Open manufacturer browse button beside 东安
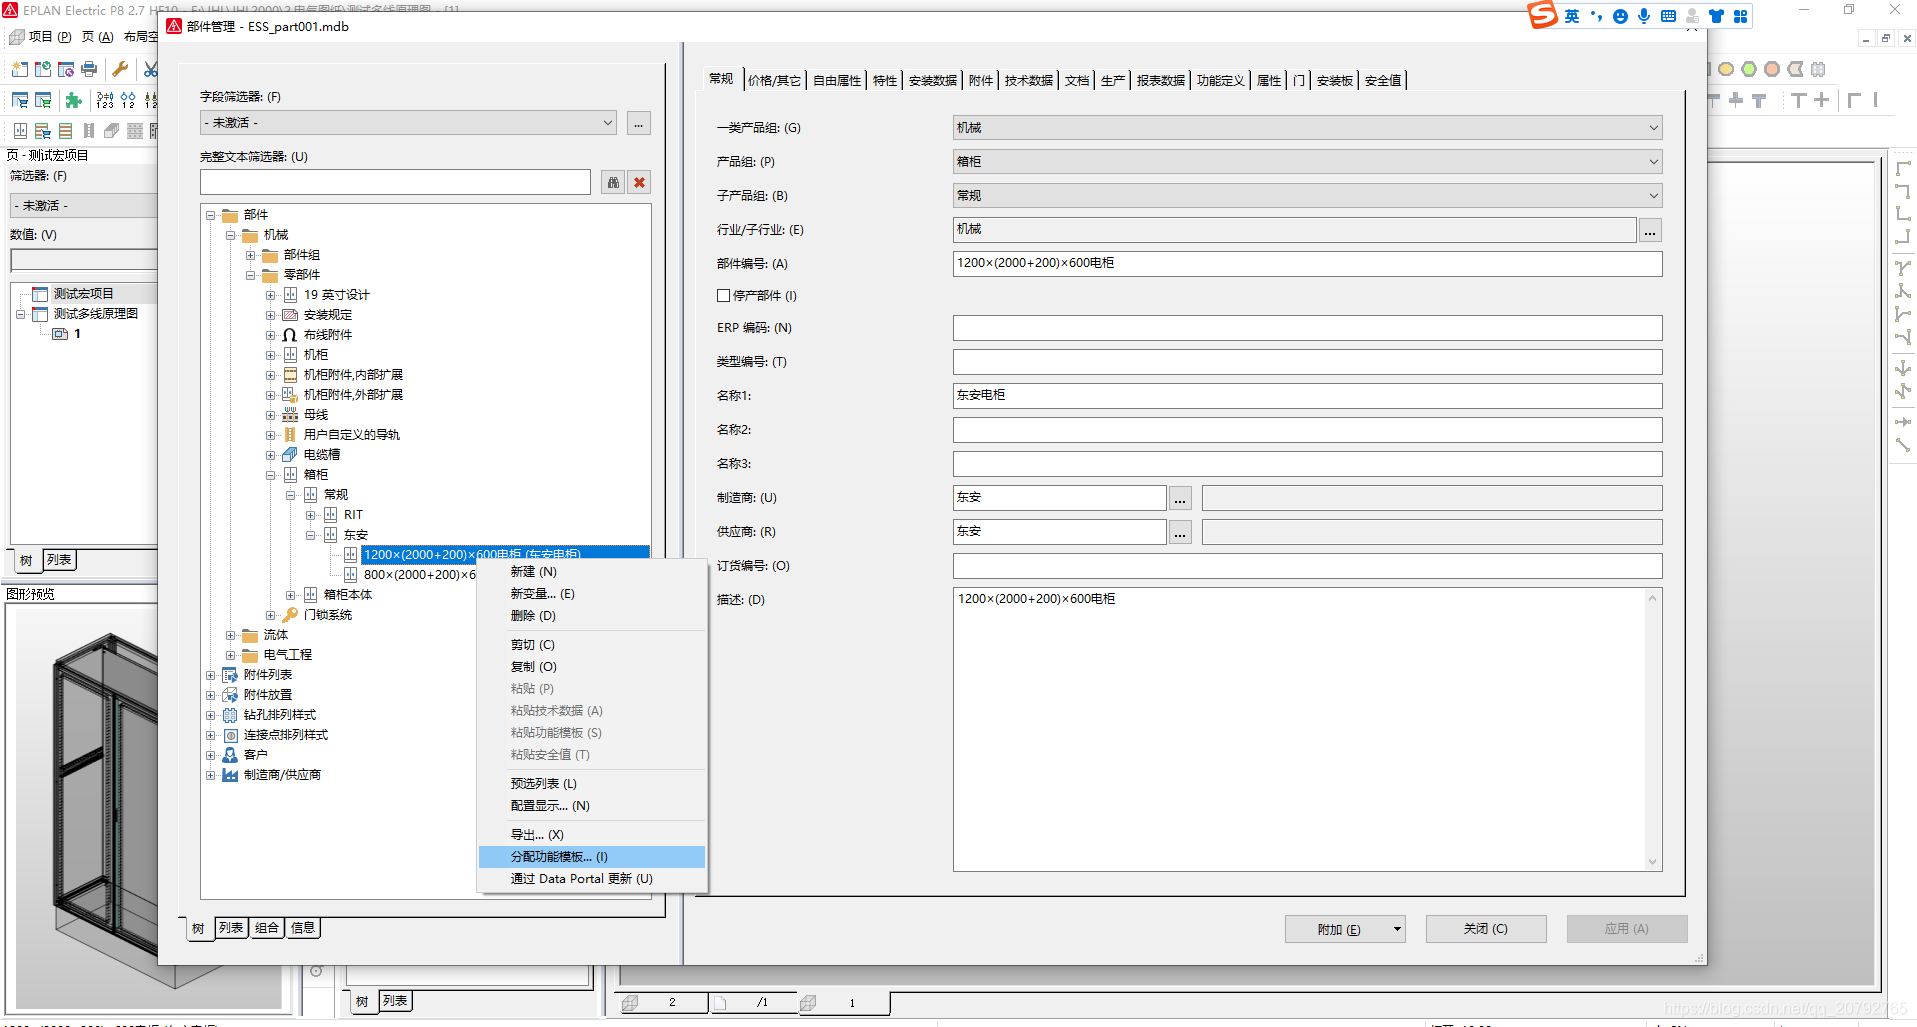This screenshot has height=1027, width=1917. (x=1180, y=498)
